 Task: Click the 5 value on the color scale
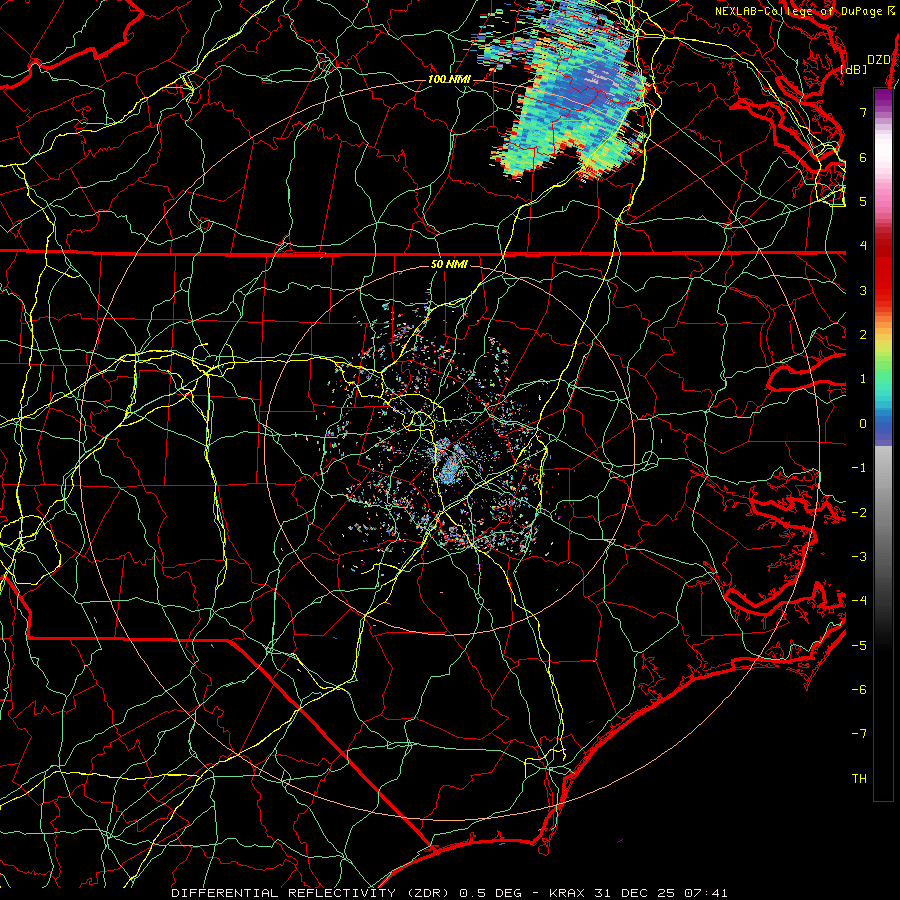pyautogui.click(x=863, y=201)
